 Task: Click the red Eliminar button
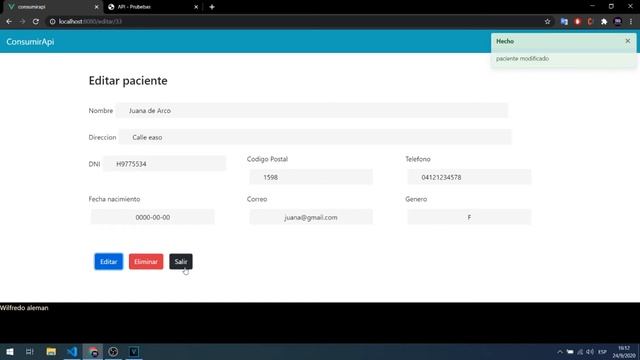tap(146, 262)
